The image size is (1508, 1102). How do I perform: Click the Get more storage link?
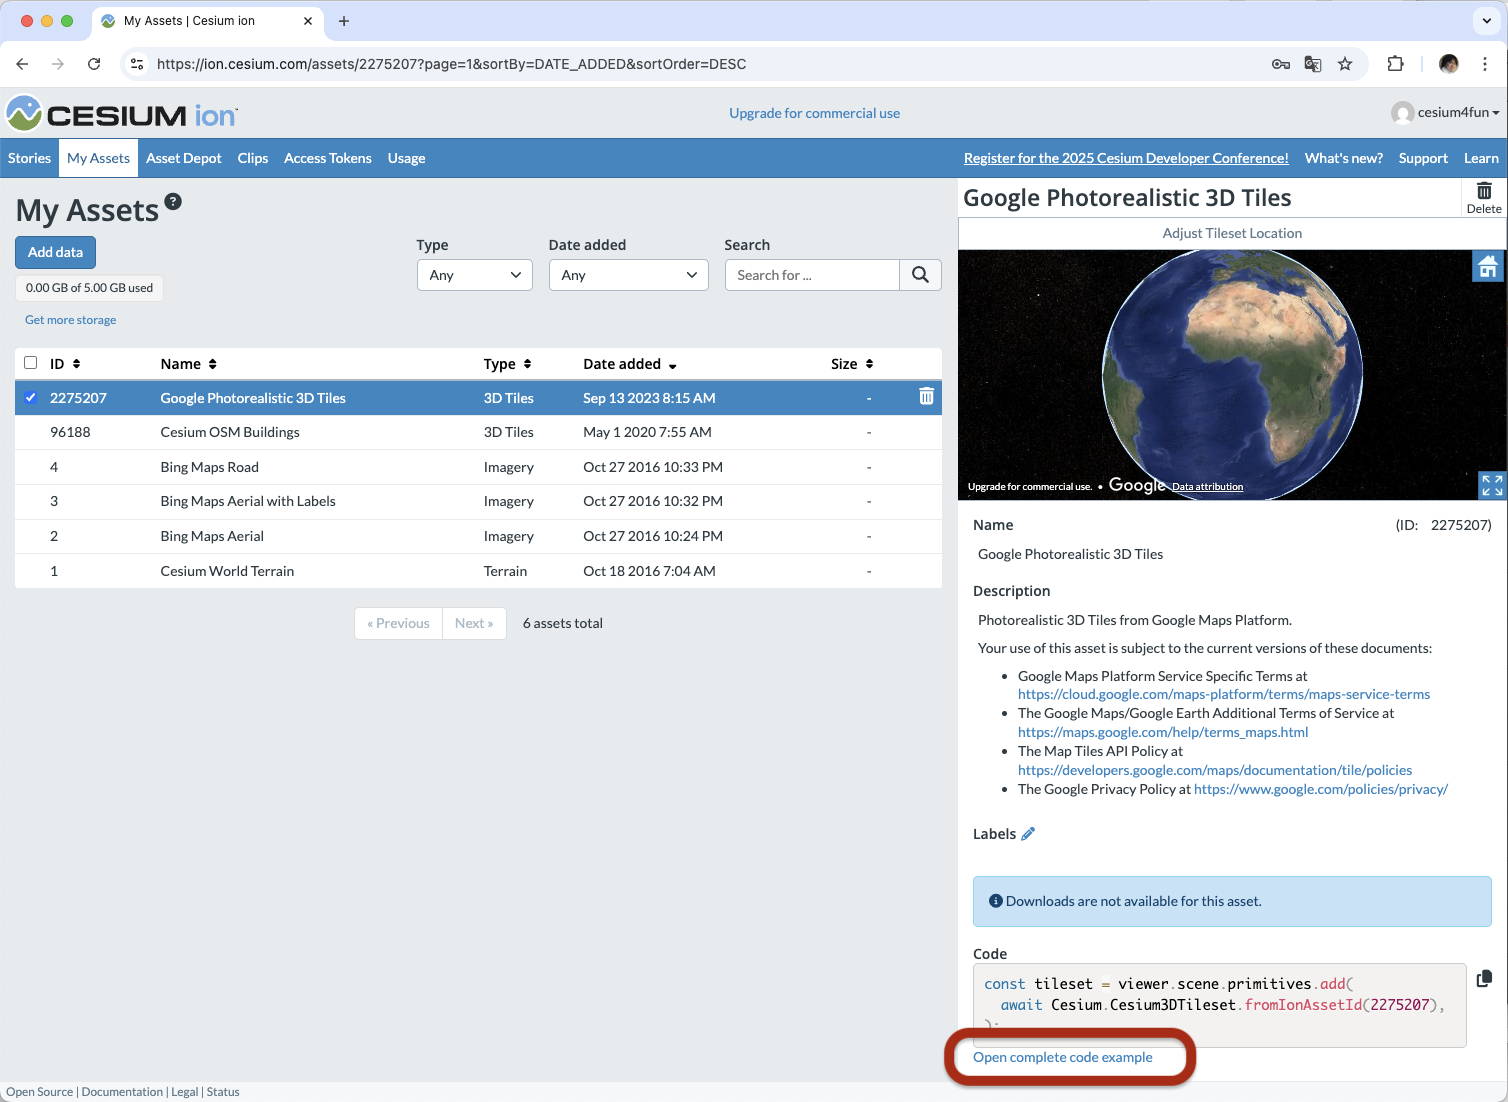[x=70, y=320]
